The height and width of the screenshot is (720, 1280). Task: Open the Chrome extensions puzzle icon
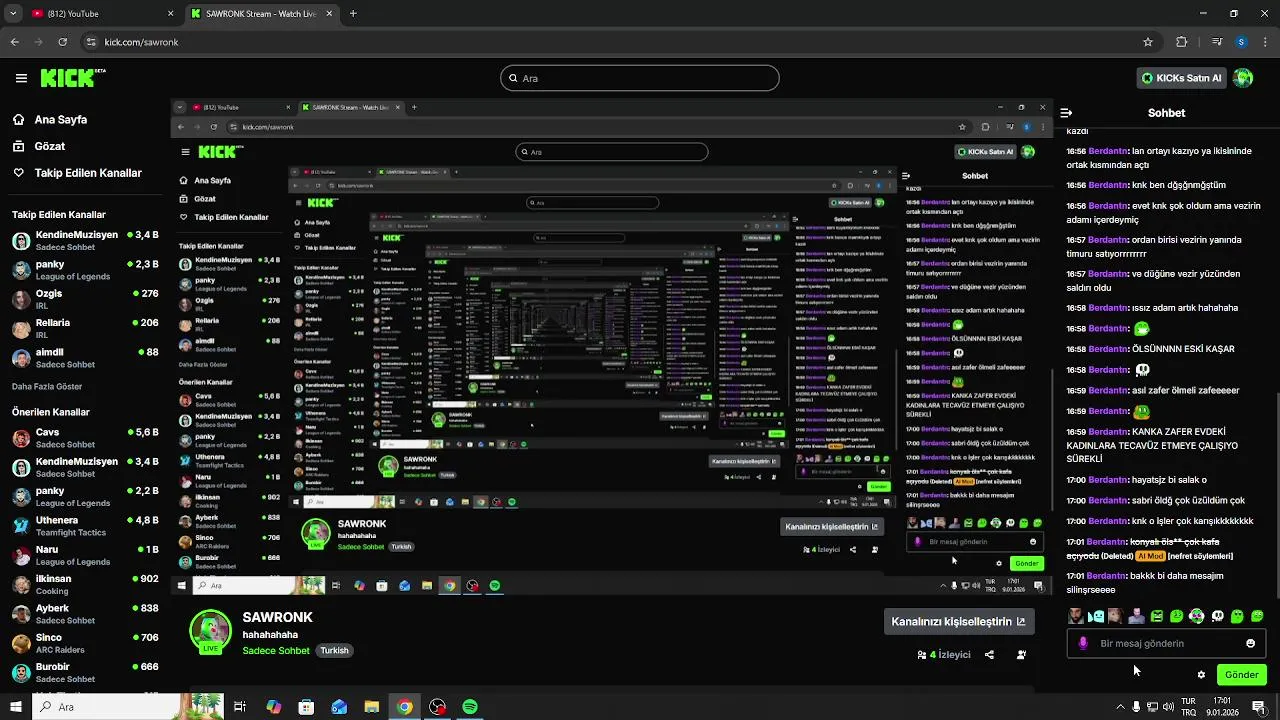1181,42
